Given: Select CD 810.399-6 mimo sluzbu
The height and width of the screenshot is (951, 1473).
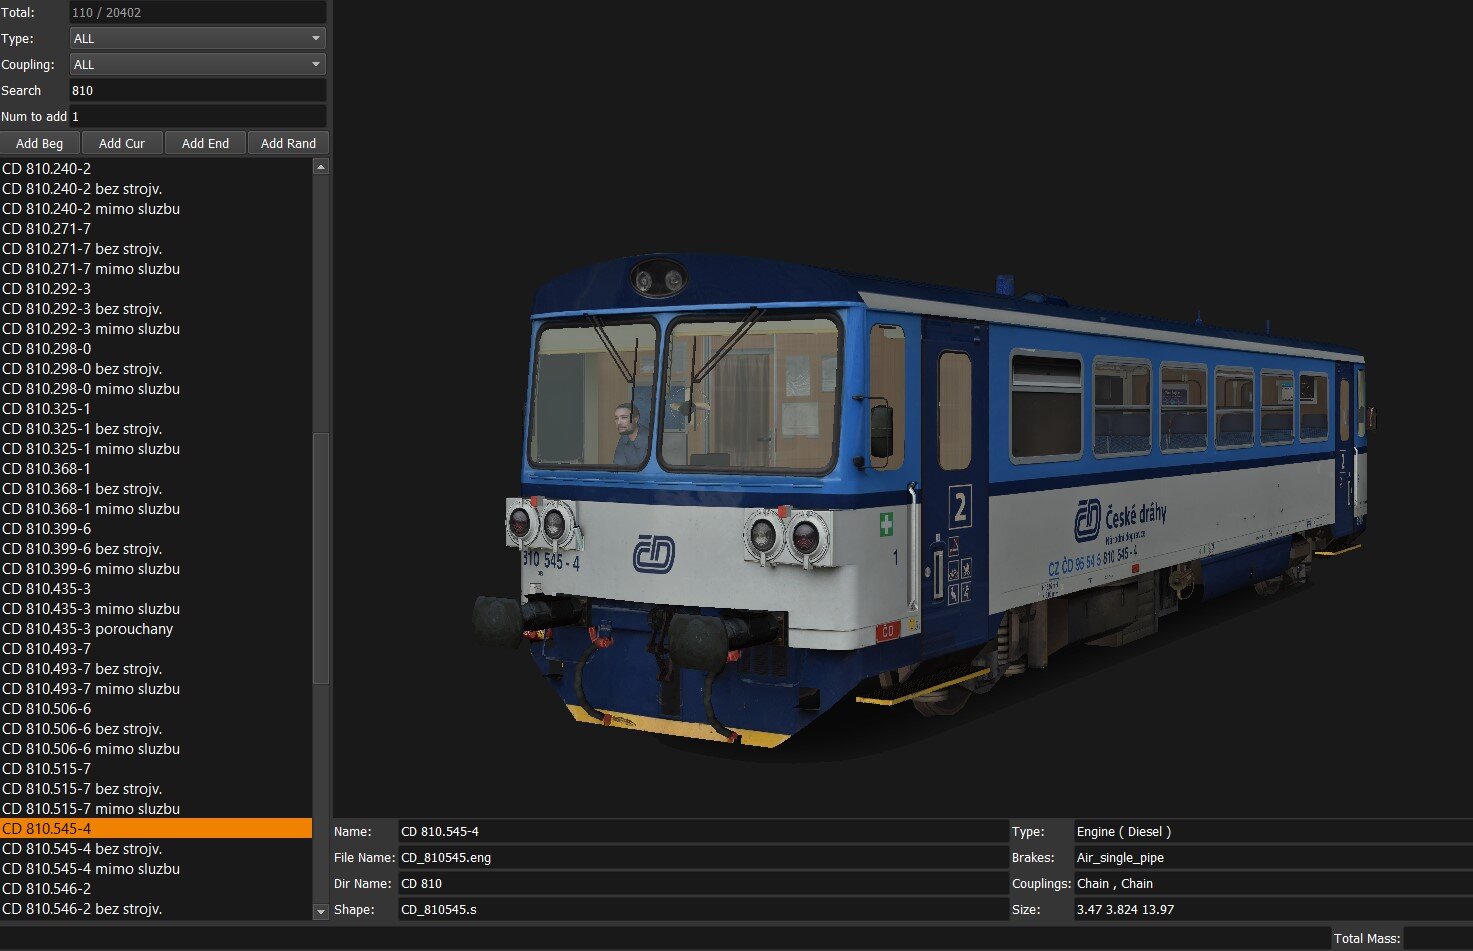Looking at the screenshot, I should pyautogui.click(x=156, y=568).
